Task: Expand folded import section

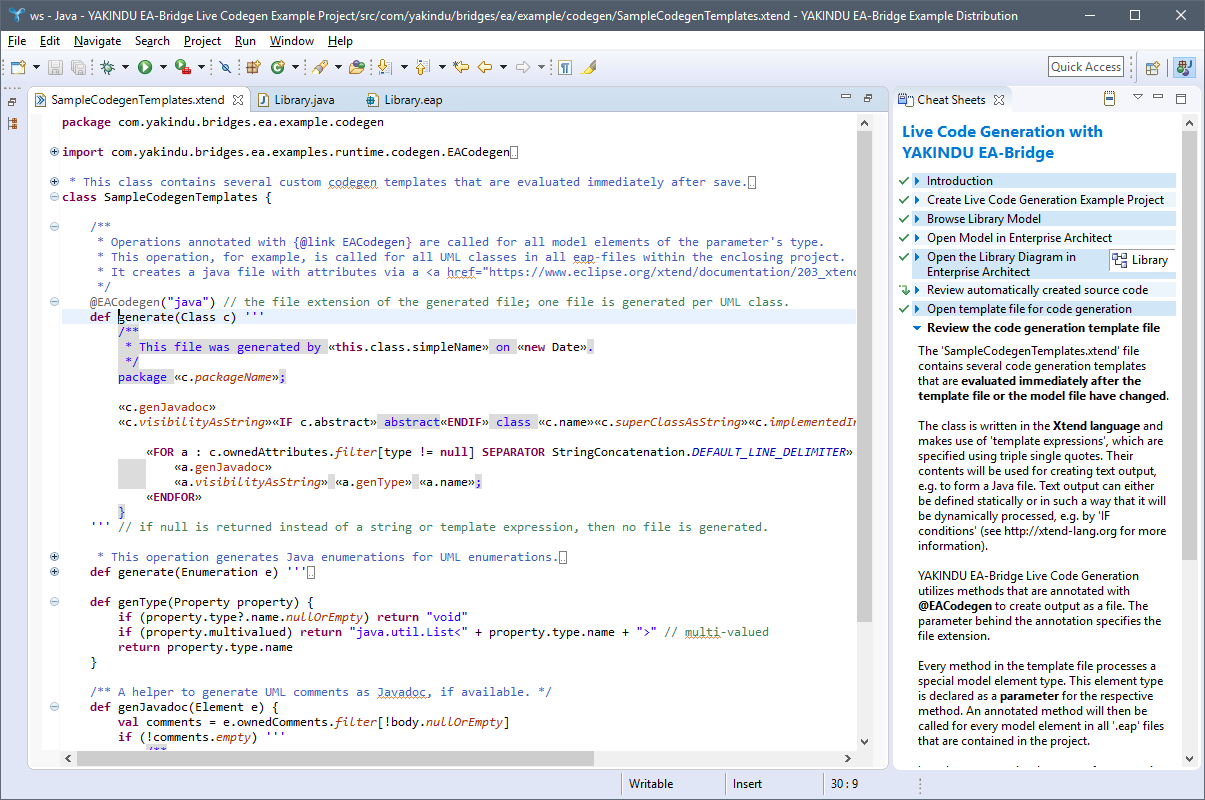Action: [x=54, y=152]
